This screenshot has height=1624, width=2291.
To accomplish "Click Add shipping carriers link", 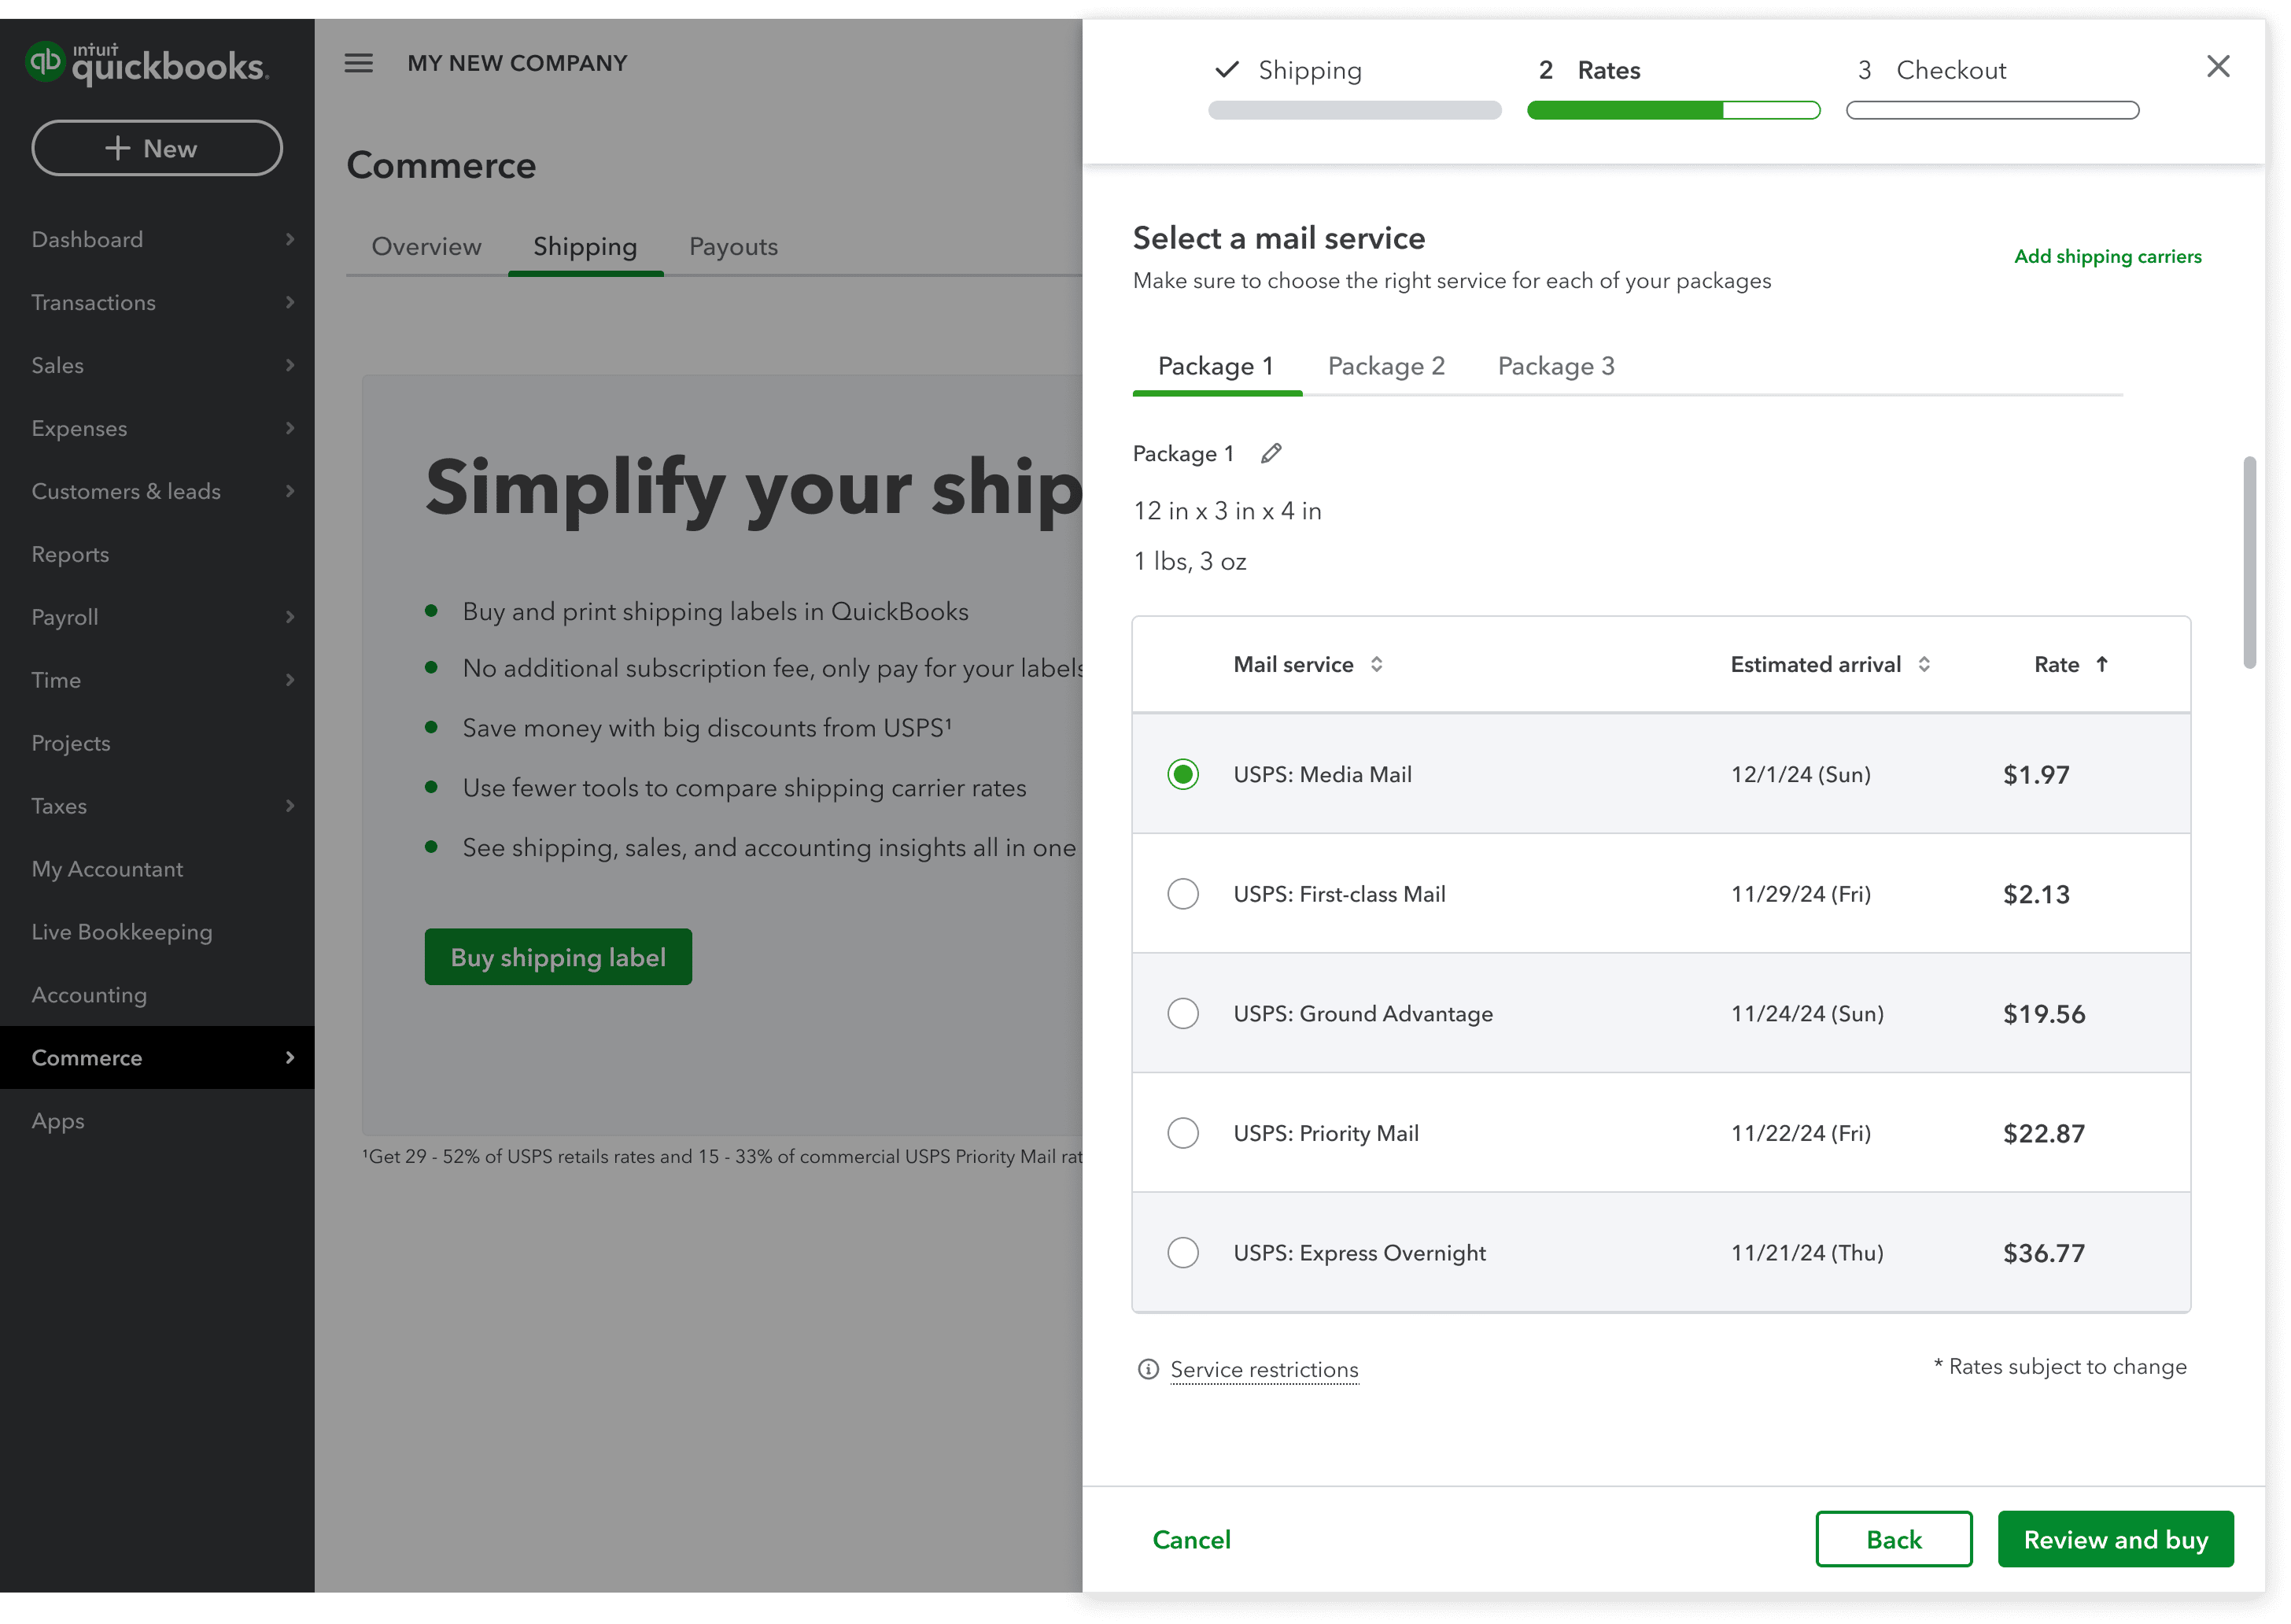I will tap(2108, 256).
